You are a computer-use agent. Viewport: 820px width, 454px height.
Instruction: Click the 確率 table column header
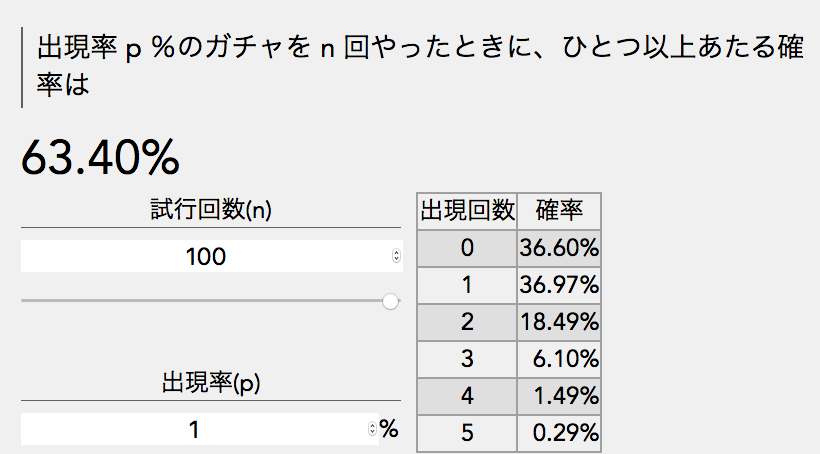click(559, 211)
